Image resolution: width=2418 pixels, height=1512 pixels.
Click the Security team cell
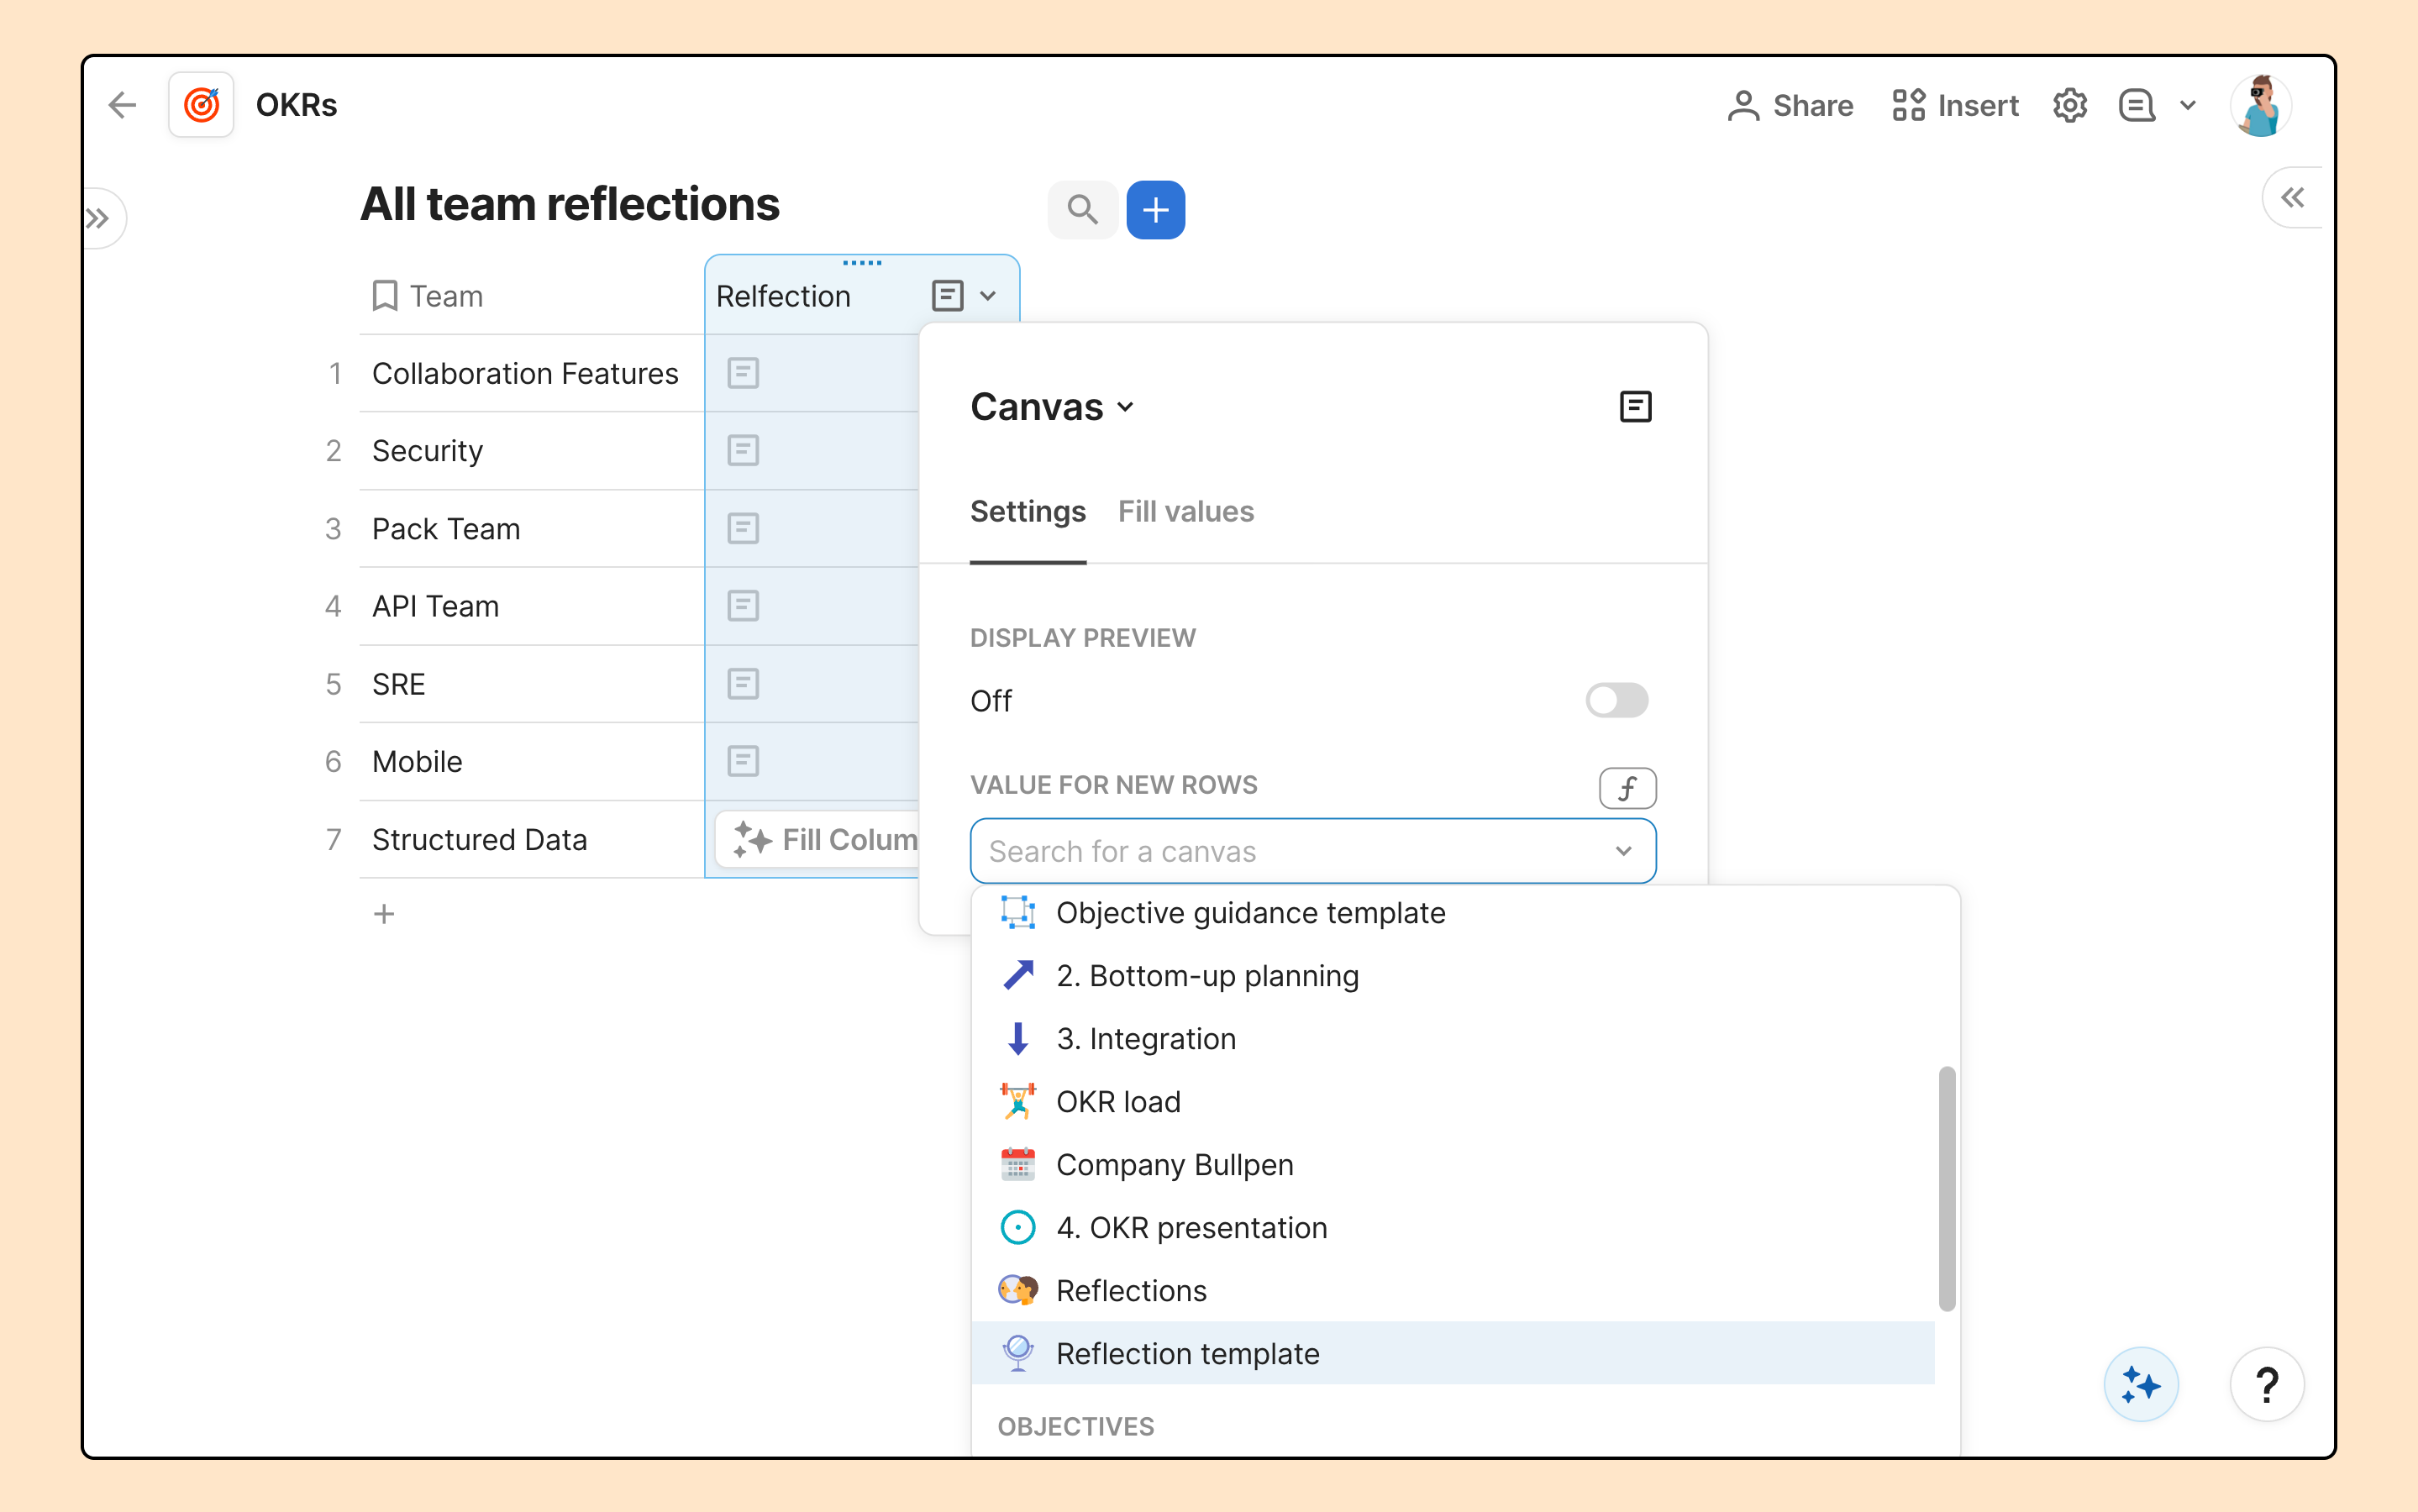click(x=532, y=451)
